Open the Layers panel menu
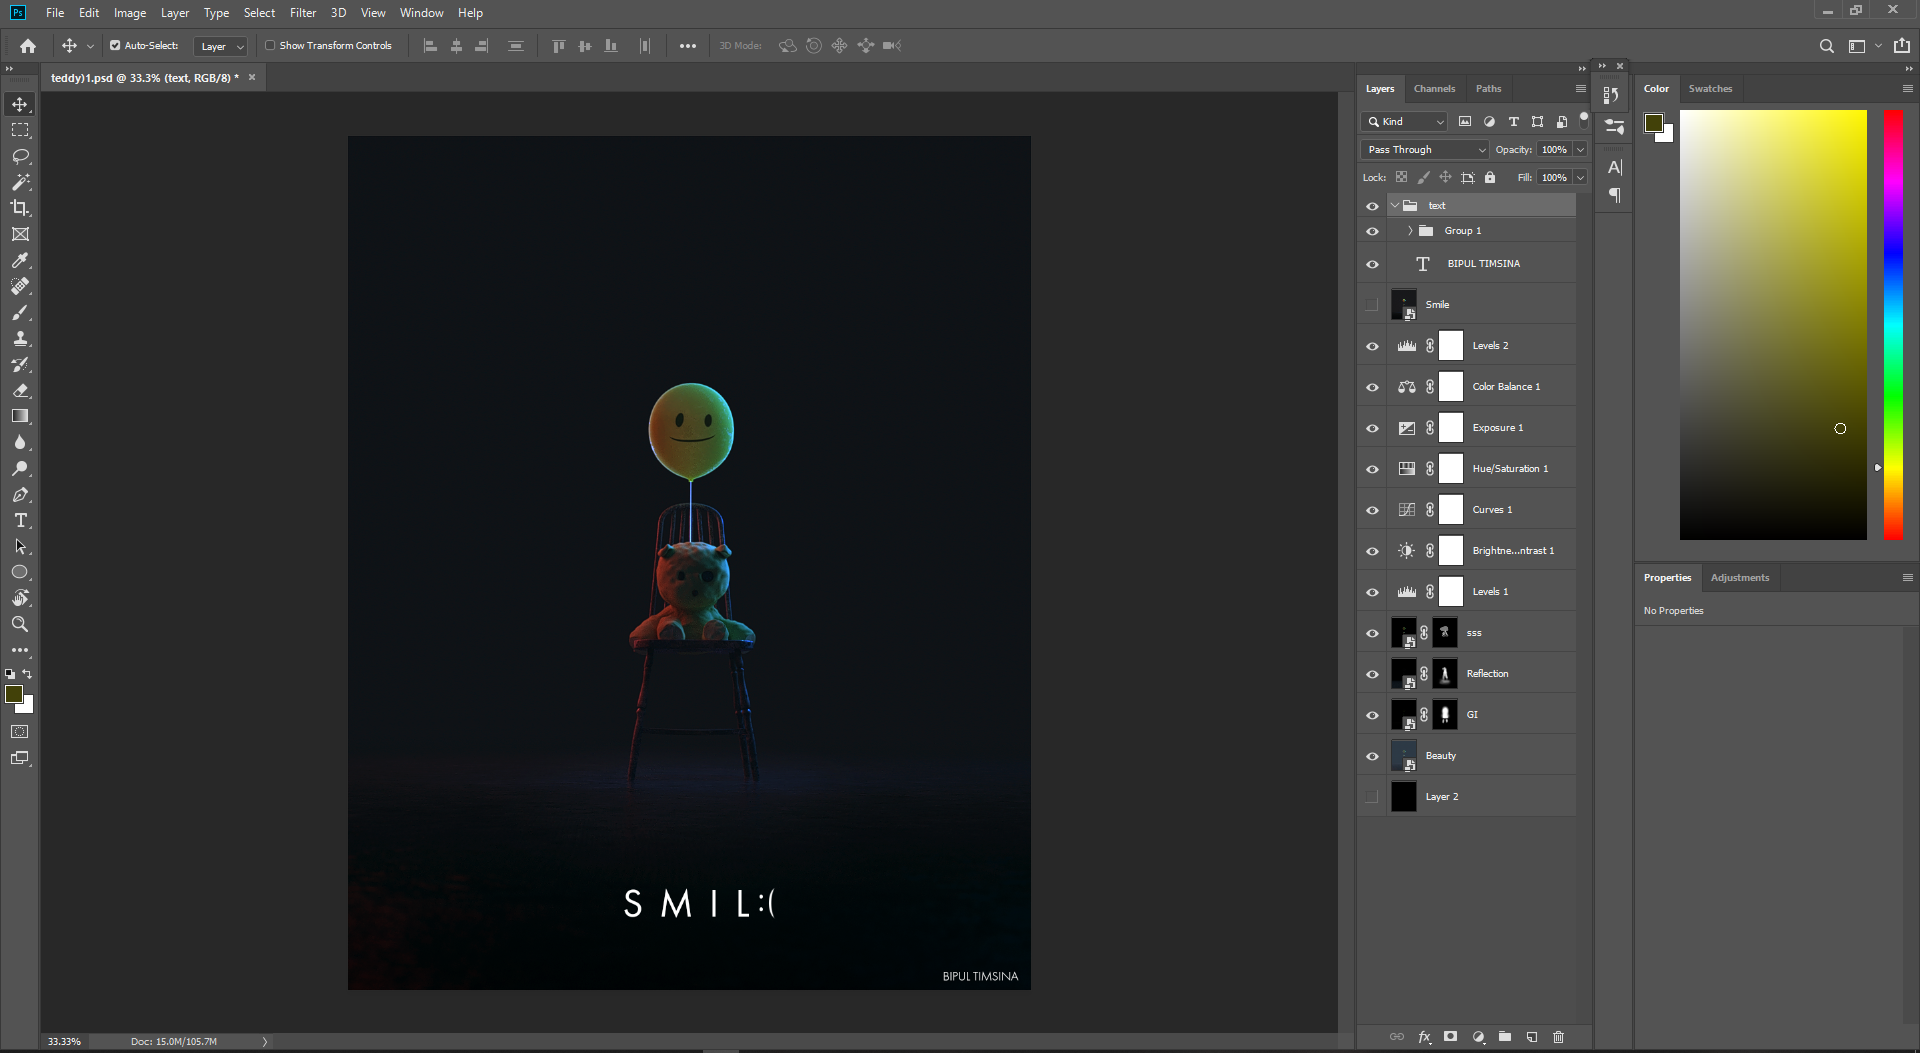1920x1053 pixels. pyautogui.click(x=1581, y=89)
